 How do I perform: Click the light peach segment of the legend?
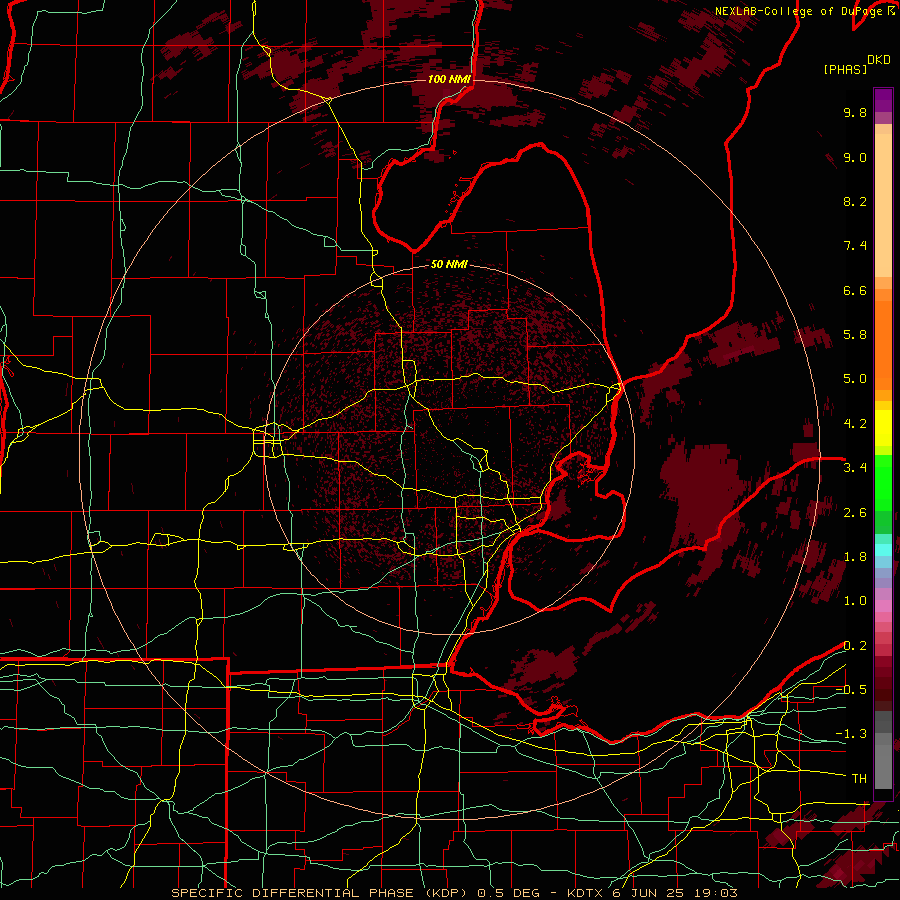[883, 205]
